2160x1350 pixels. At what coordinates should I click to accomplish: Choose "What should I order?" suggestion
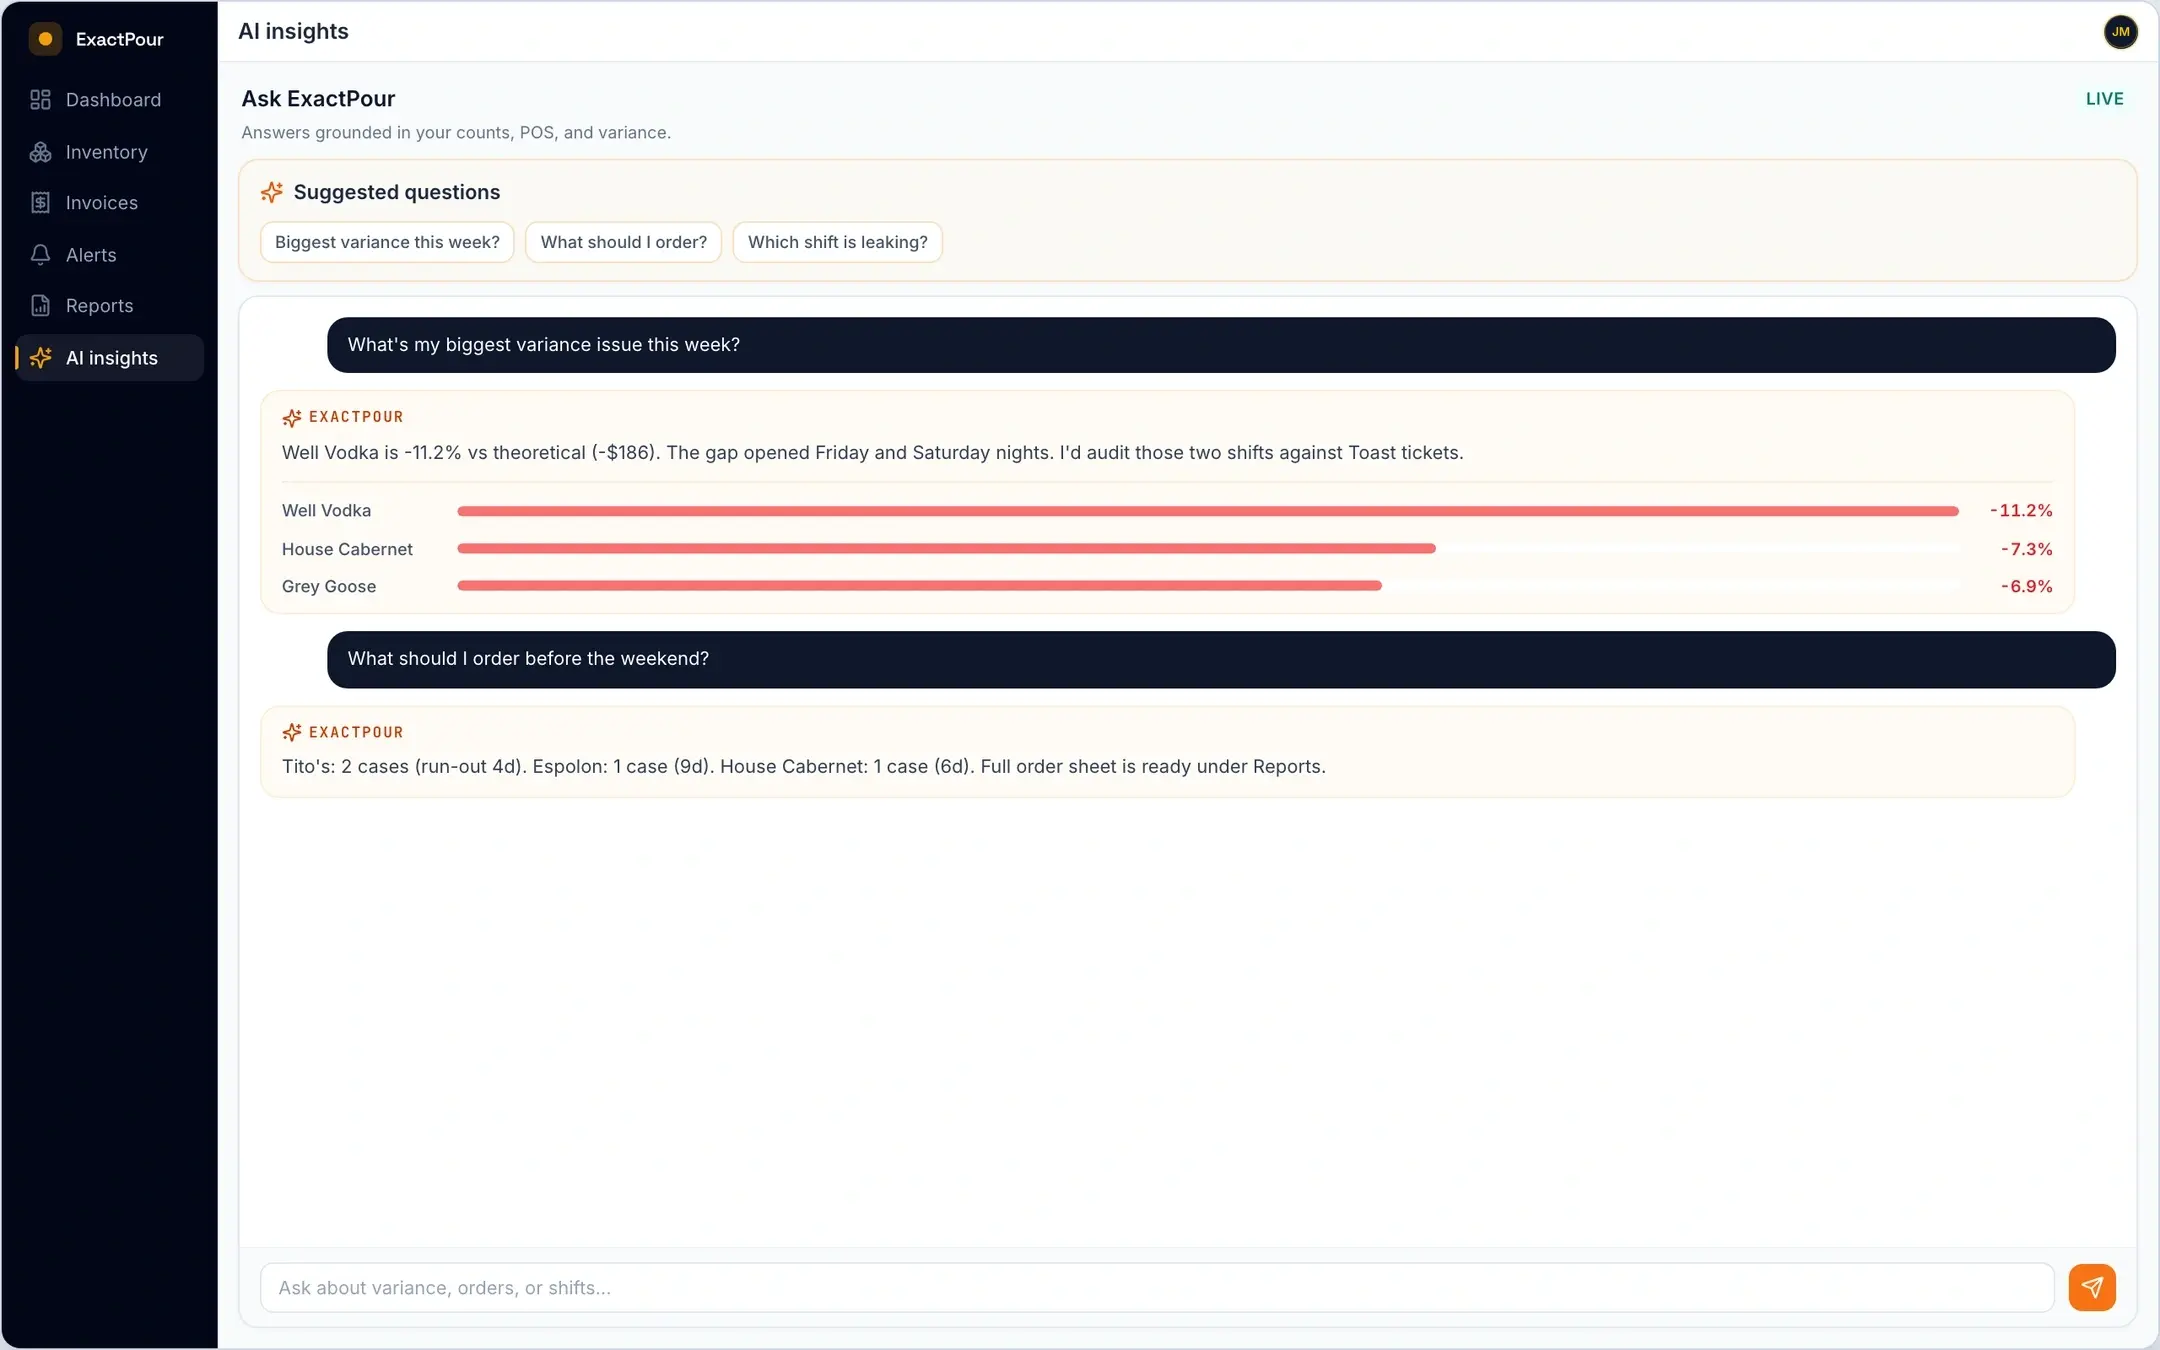(x=623, y=242)
